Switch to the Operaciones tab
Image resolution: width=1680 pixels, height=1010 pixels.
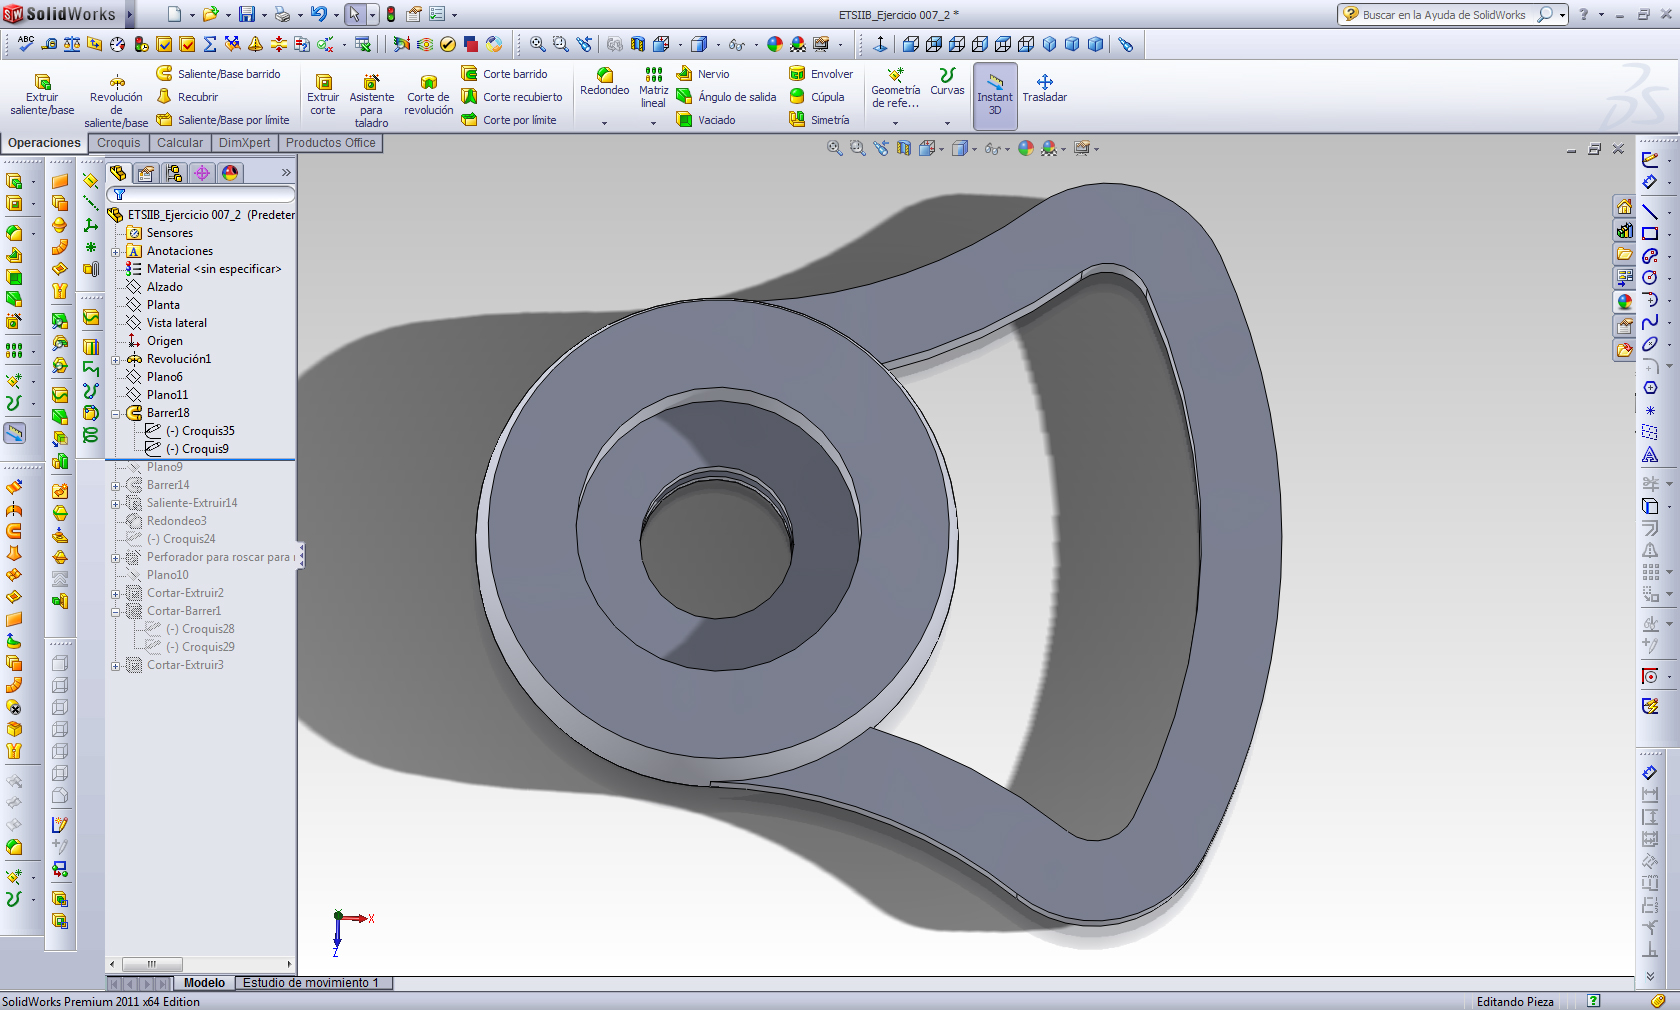[x=44, y=143]
